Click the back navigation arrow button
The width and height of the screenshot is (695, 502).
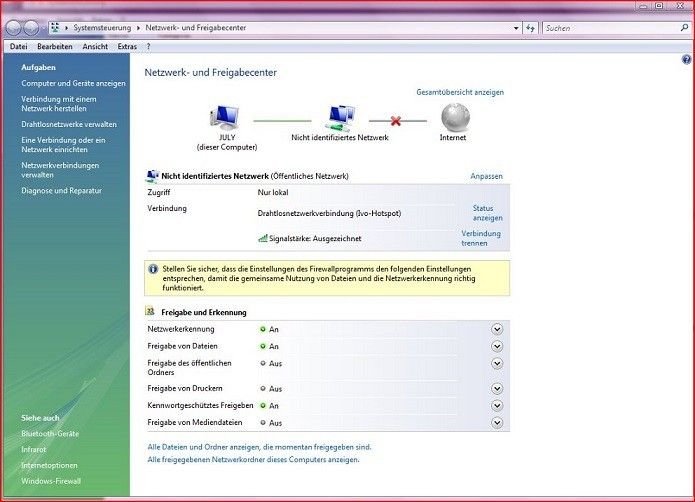click(14, 28)
